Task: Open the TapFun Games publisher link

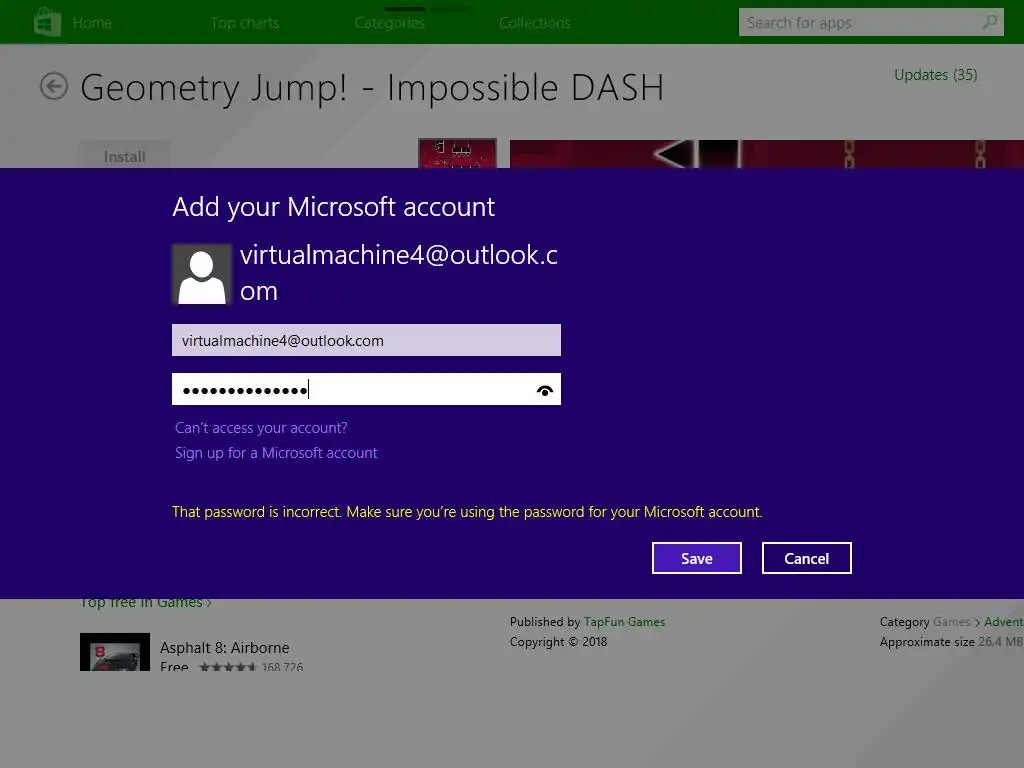Action: (x=624, y=622)
